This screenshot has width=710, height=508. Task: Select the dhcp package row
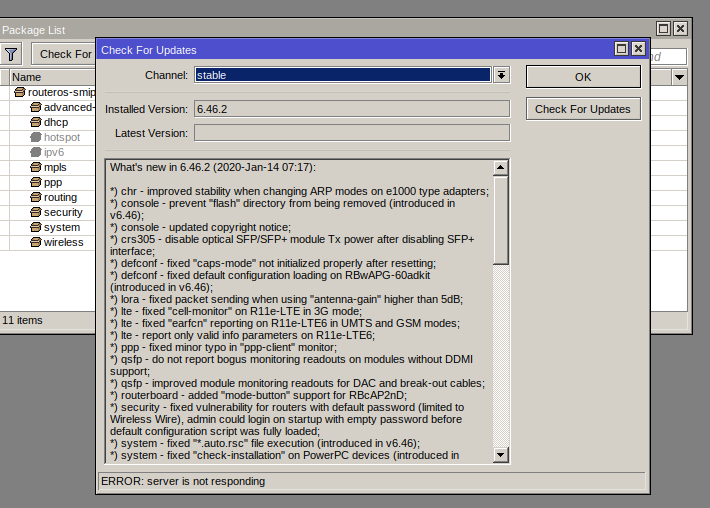[x=49, y=122]
